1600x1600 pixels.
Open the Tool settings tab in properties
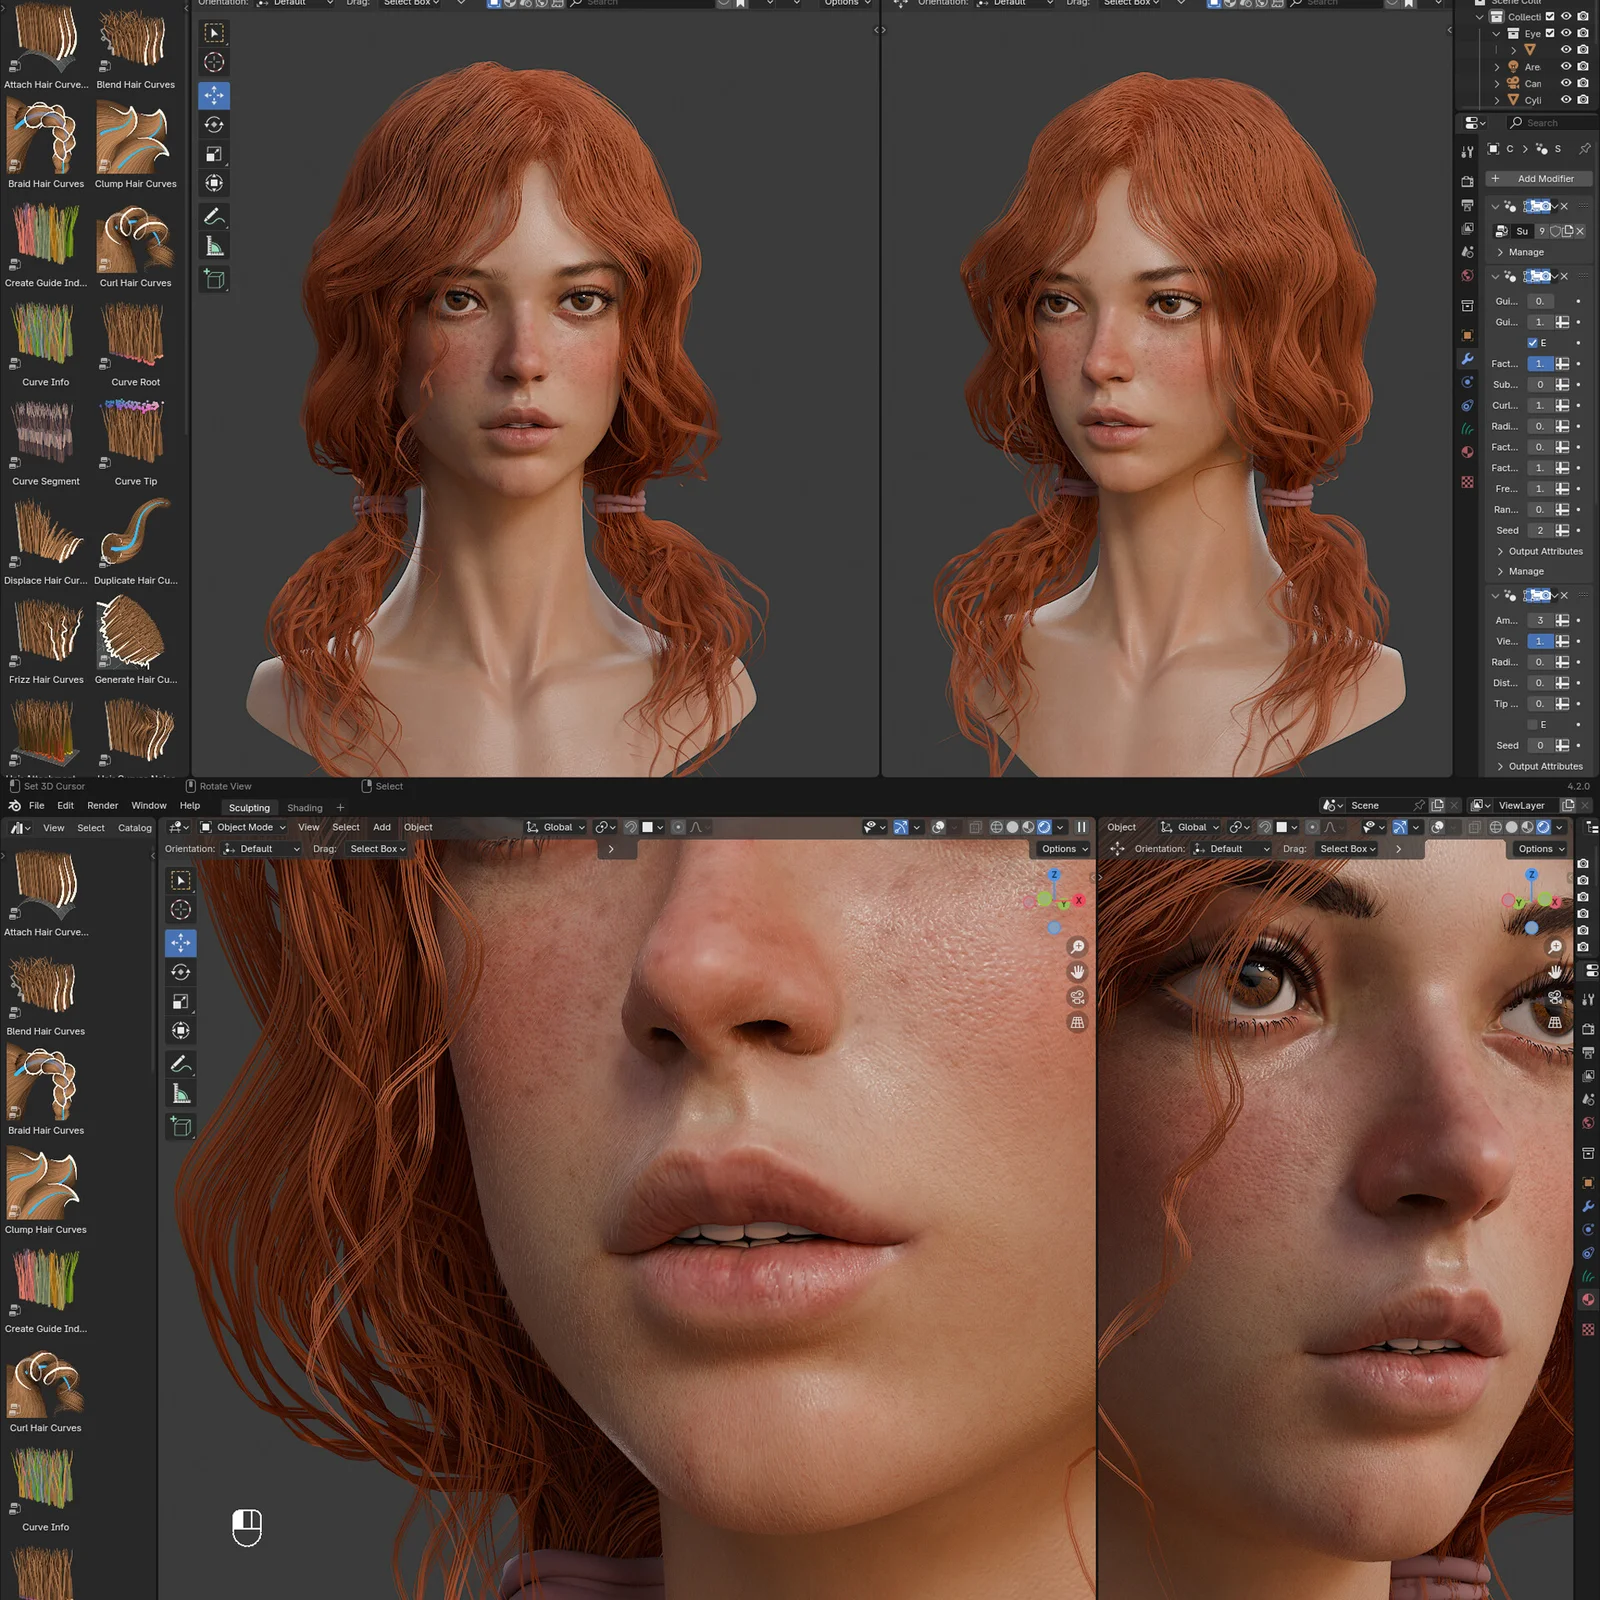(x=1467, y=152)
